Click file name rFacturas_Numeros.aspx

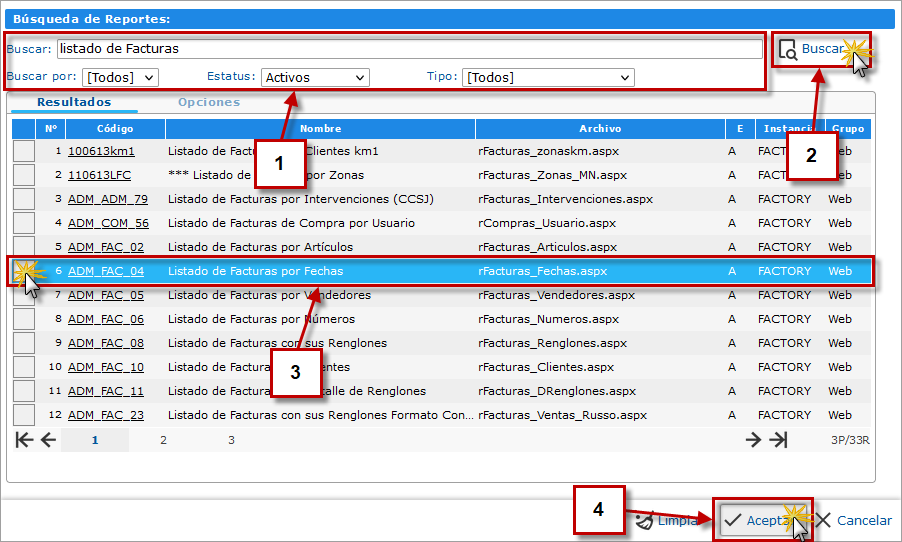[x=548, y=319]
